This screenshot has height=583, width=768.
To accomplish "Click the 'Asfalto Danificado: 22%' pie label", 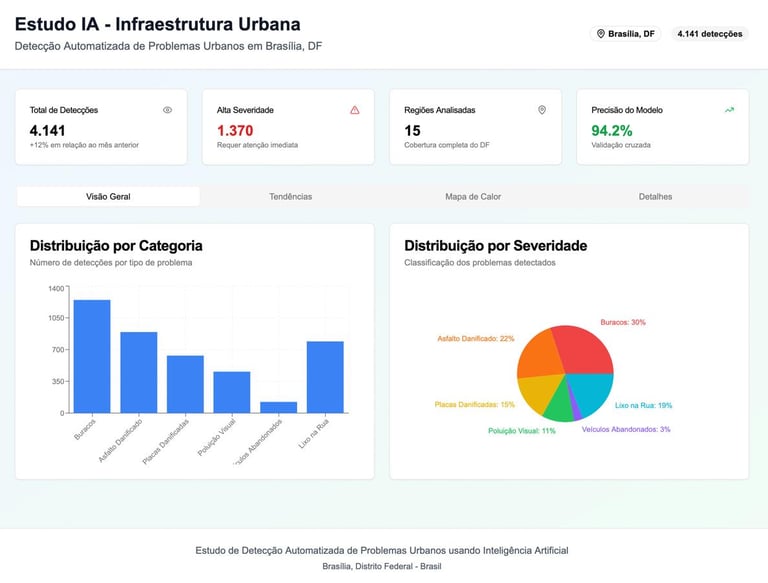I will (x=476, y=339).
